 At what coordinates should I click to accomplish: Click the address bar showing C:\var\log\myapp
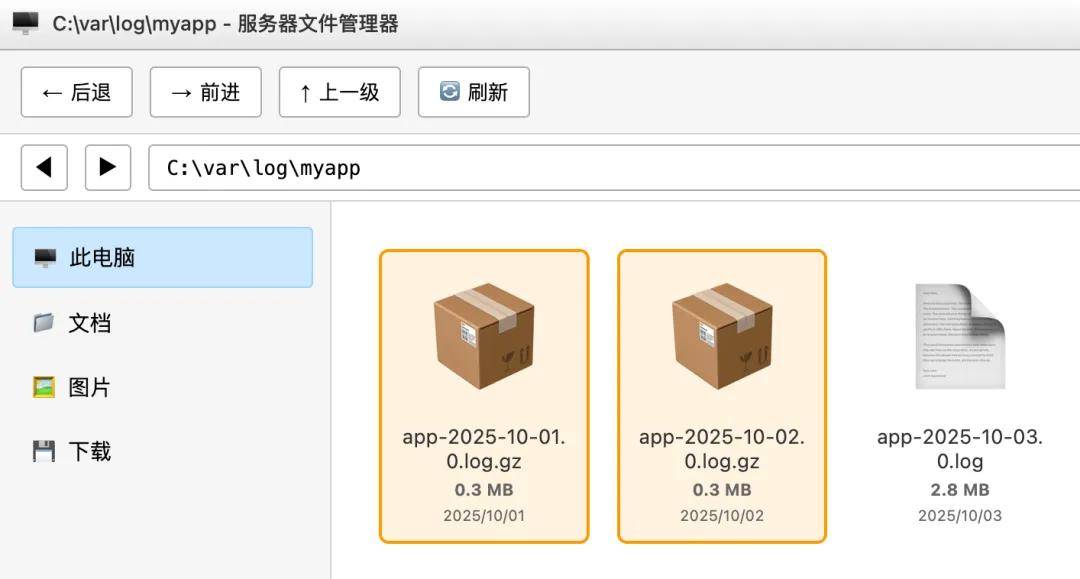click(x=600, y=167)
